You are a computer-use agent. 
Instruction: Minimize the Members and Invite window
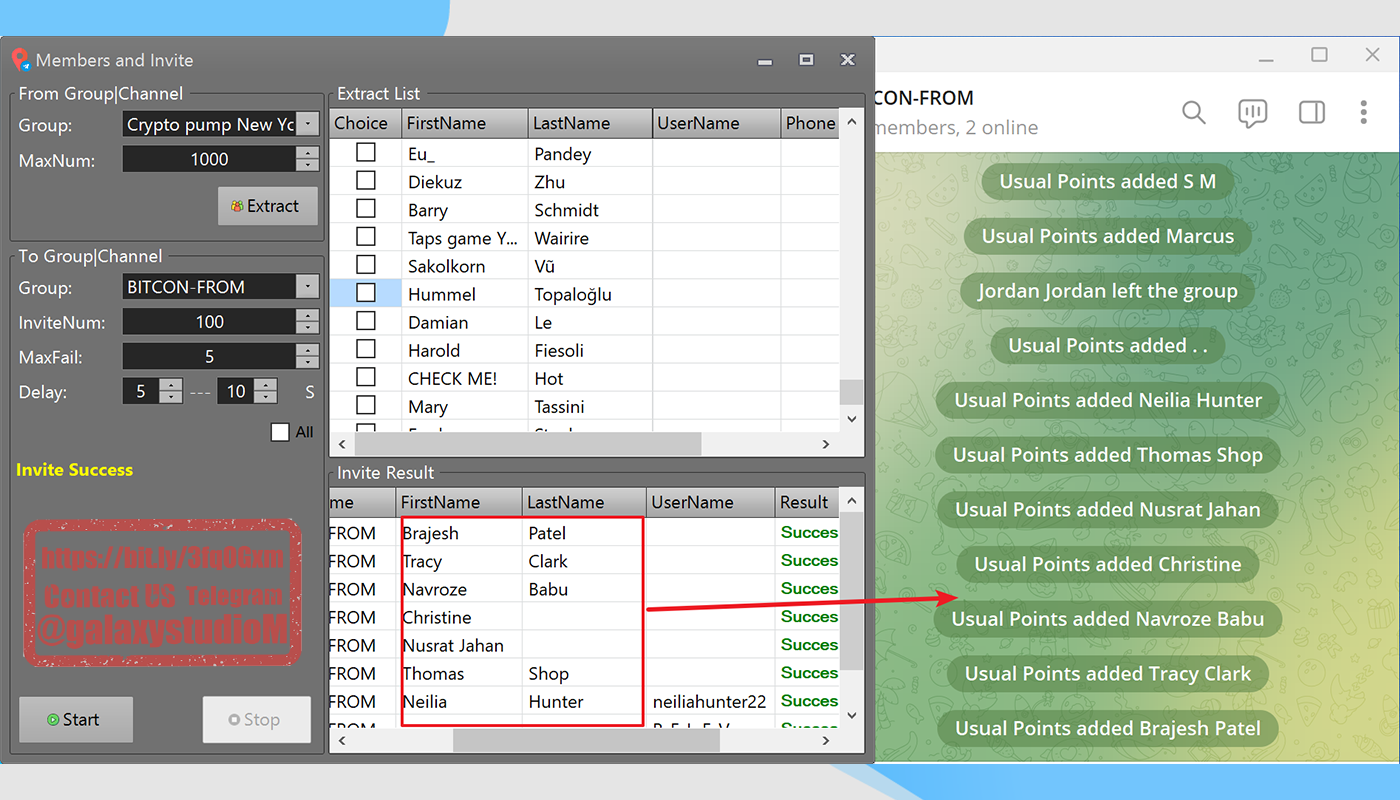765,61
